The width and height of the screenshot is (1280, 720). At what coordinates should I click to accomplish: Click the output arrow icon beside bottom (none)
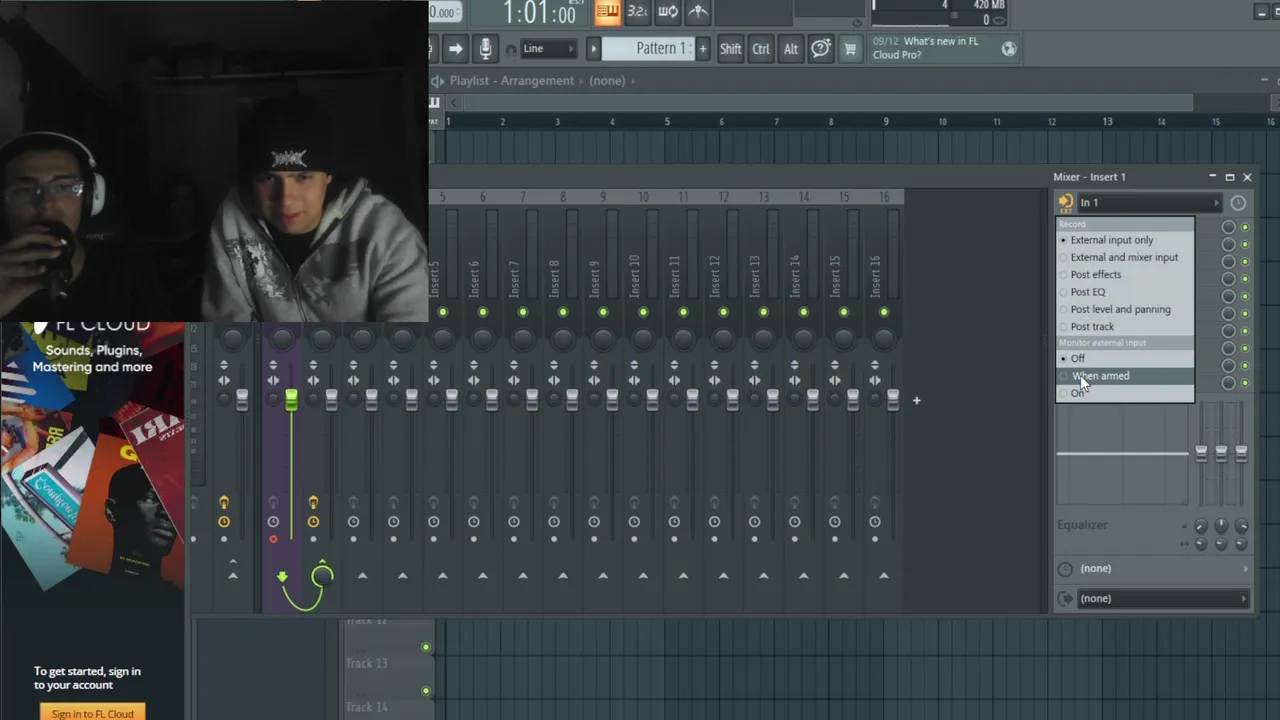(1065, 599)
